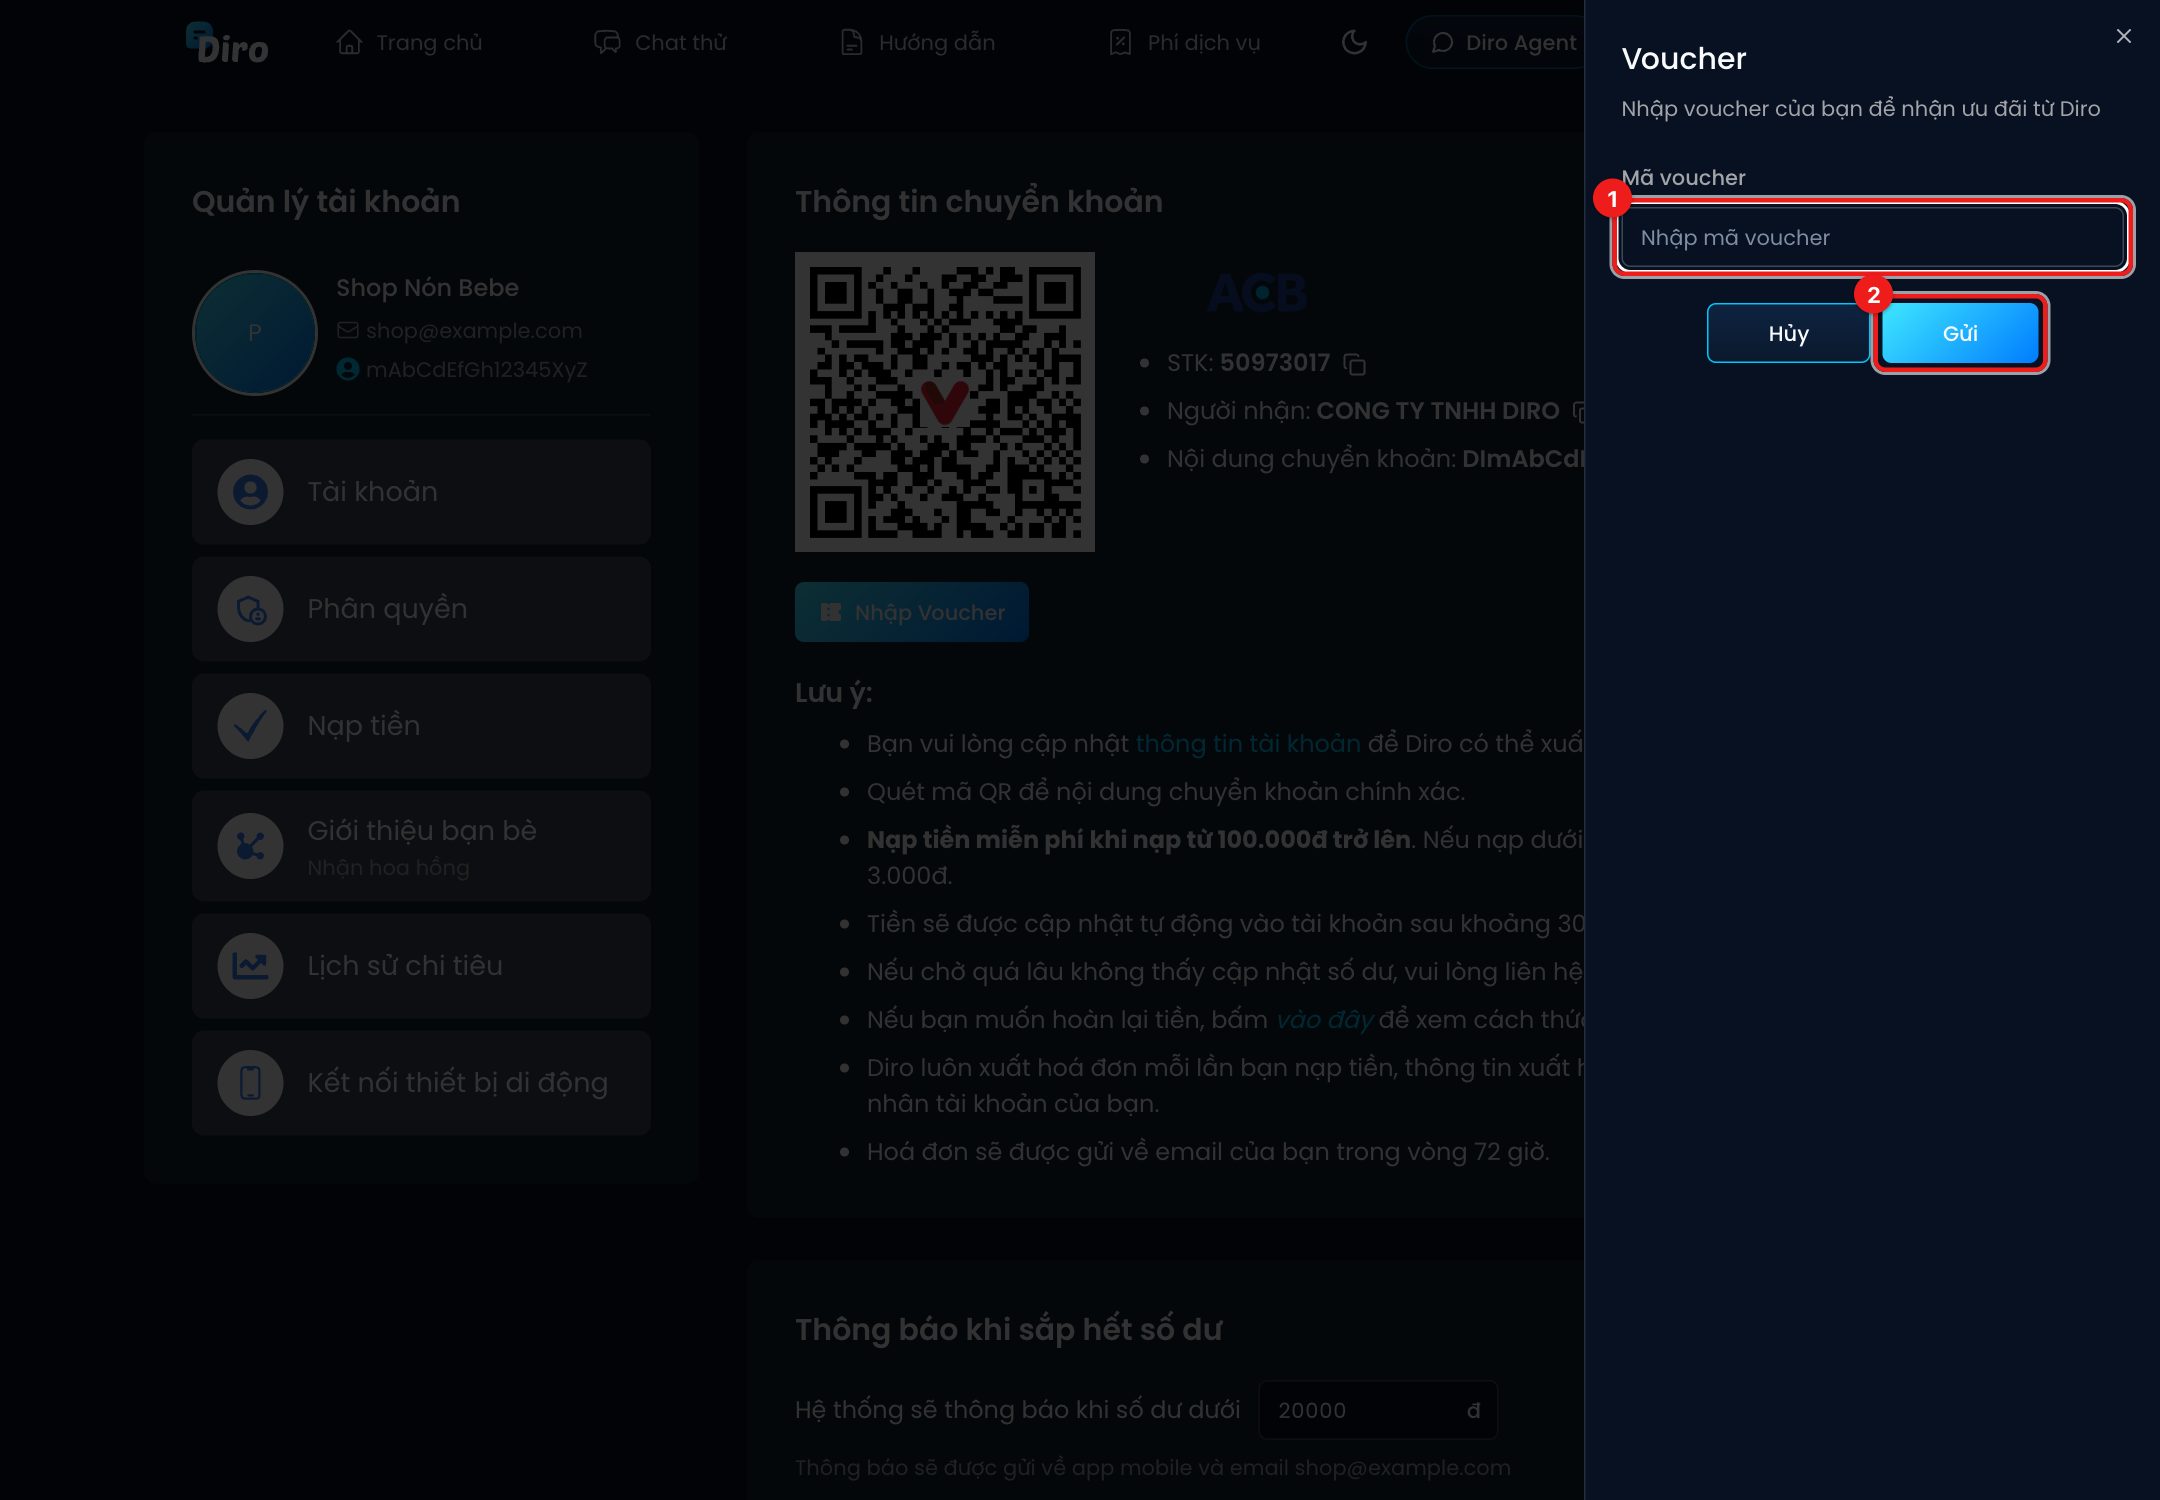2160x1500 pixels.
Task: Edit the low balance threshold 20000 field
Action: 1378,1410
